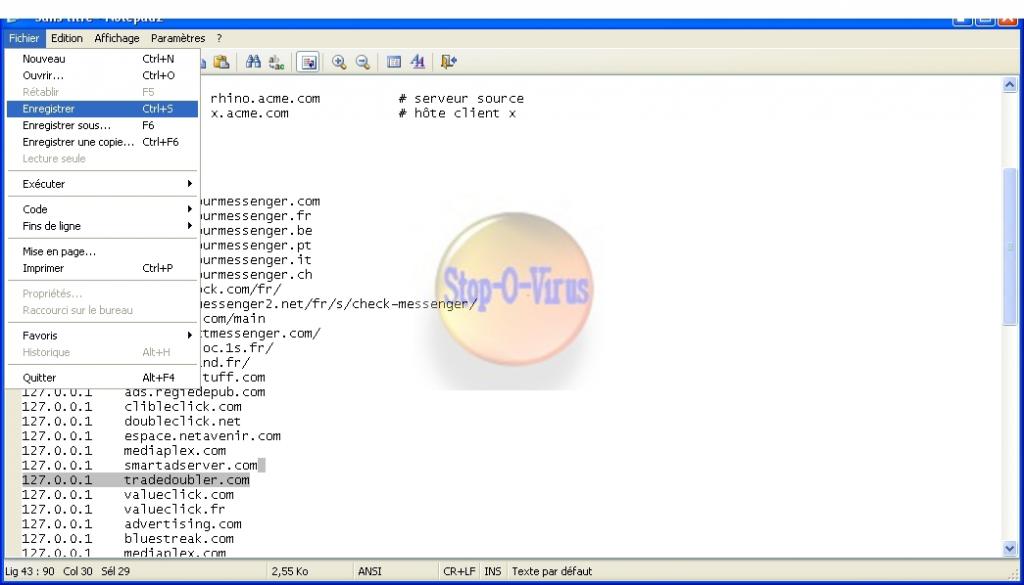Open the syntax scheme selection icon

point(394,62)
